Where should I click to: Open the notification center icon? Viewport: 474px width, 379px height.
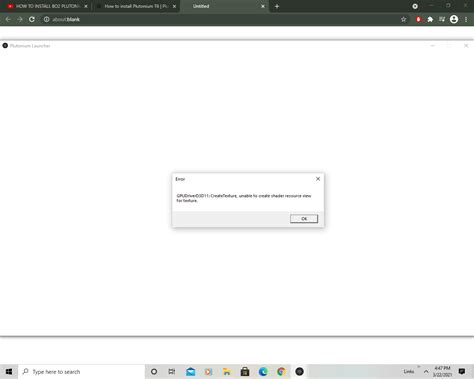[462, 371]
